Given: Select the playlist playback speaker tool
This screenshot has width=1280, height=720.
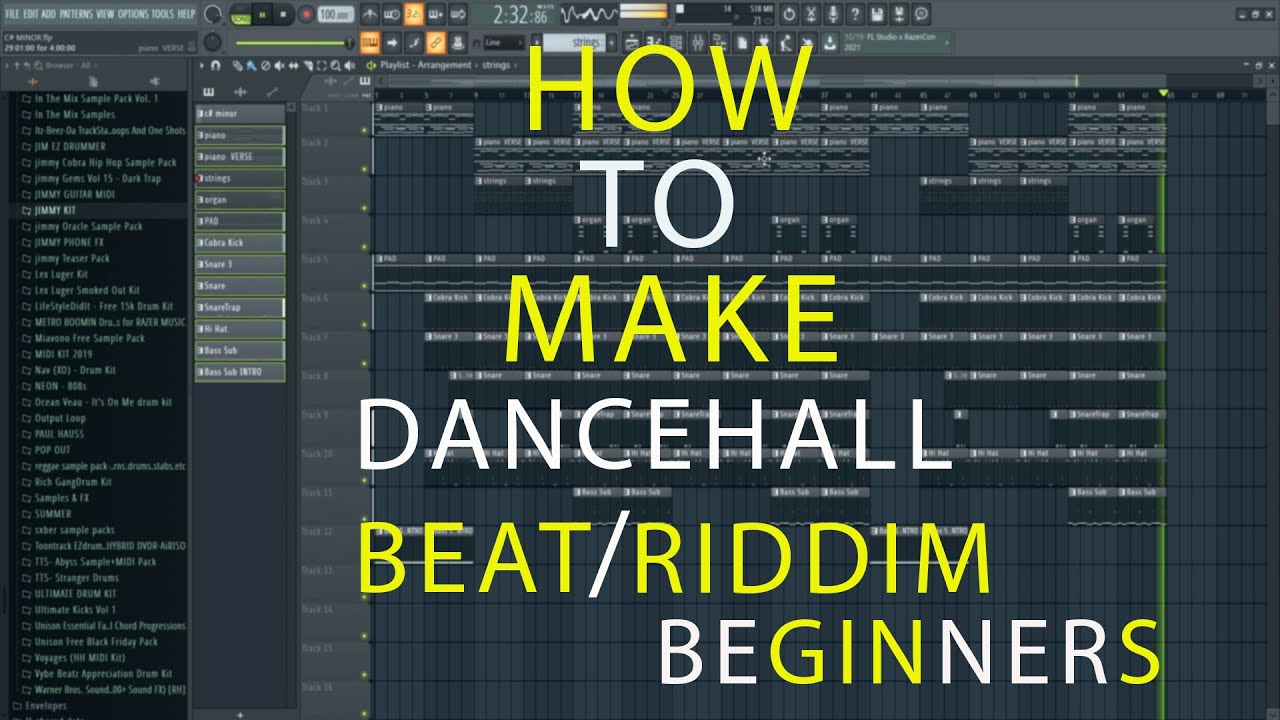Looking at the screenshot, I should coord(349,65).
